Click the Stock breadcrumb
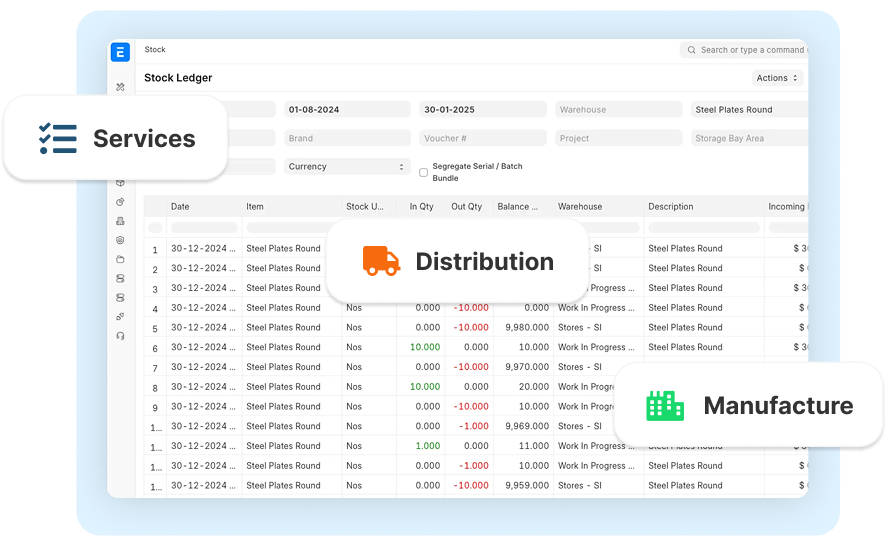Viewport: 887px width, 543px height. pyautogui.click(x=155, y=50)
